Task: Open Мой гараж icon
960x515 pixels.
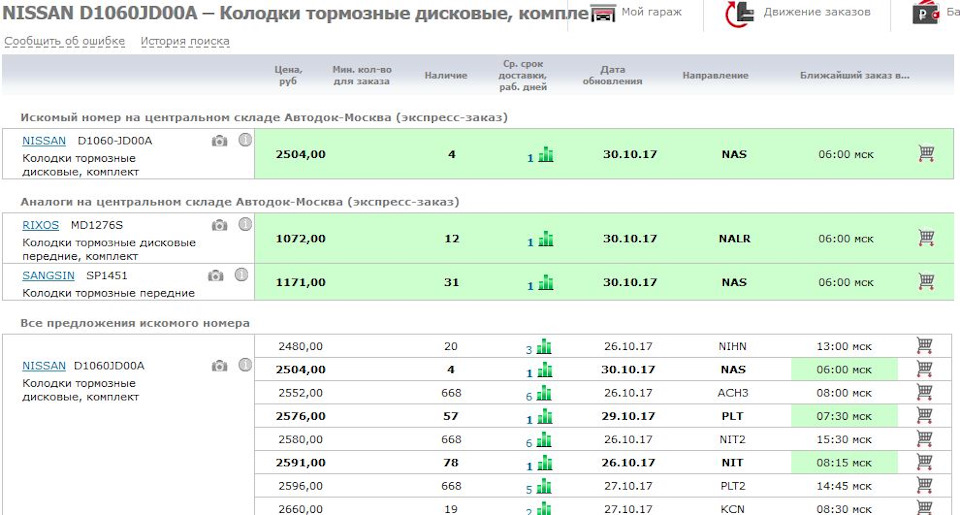Action: point(603,13)
